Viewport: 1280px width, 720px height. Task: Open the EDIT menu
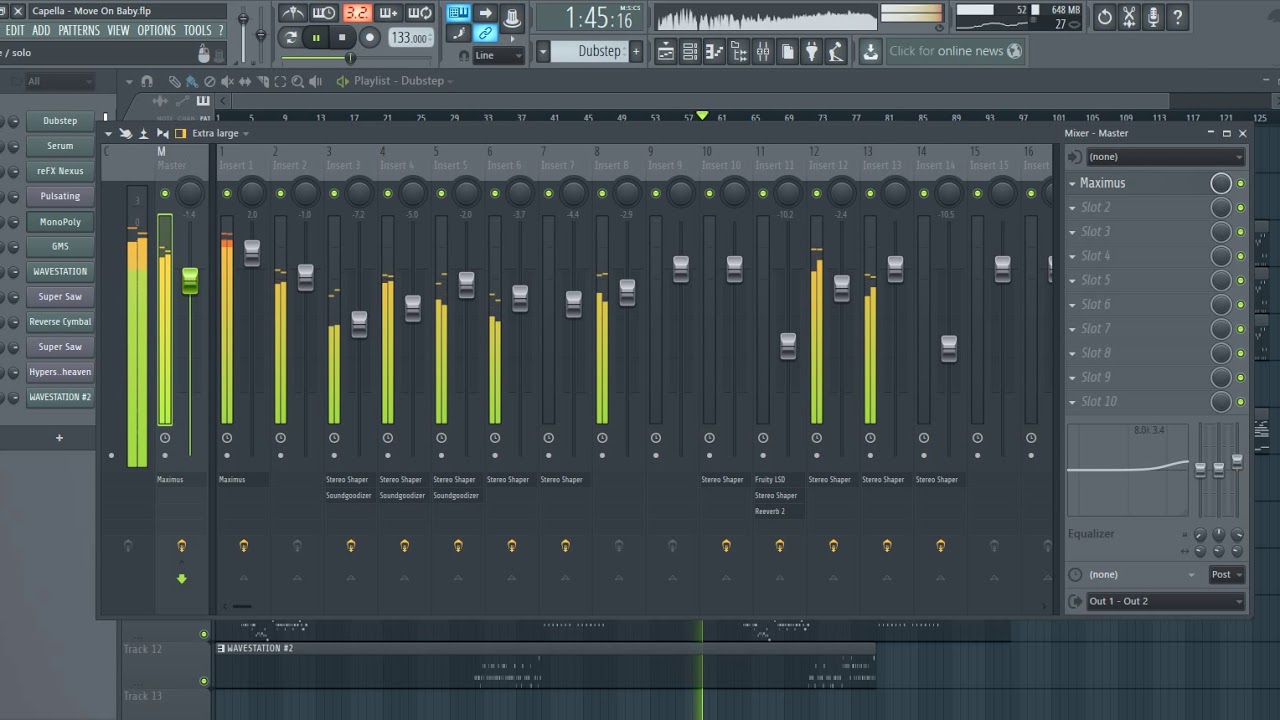(x=15, y=31)
